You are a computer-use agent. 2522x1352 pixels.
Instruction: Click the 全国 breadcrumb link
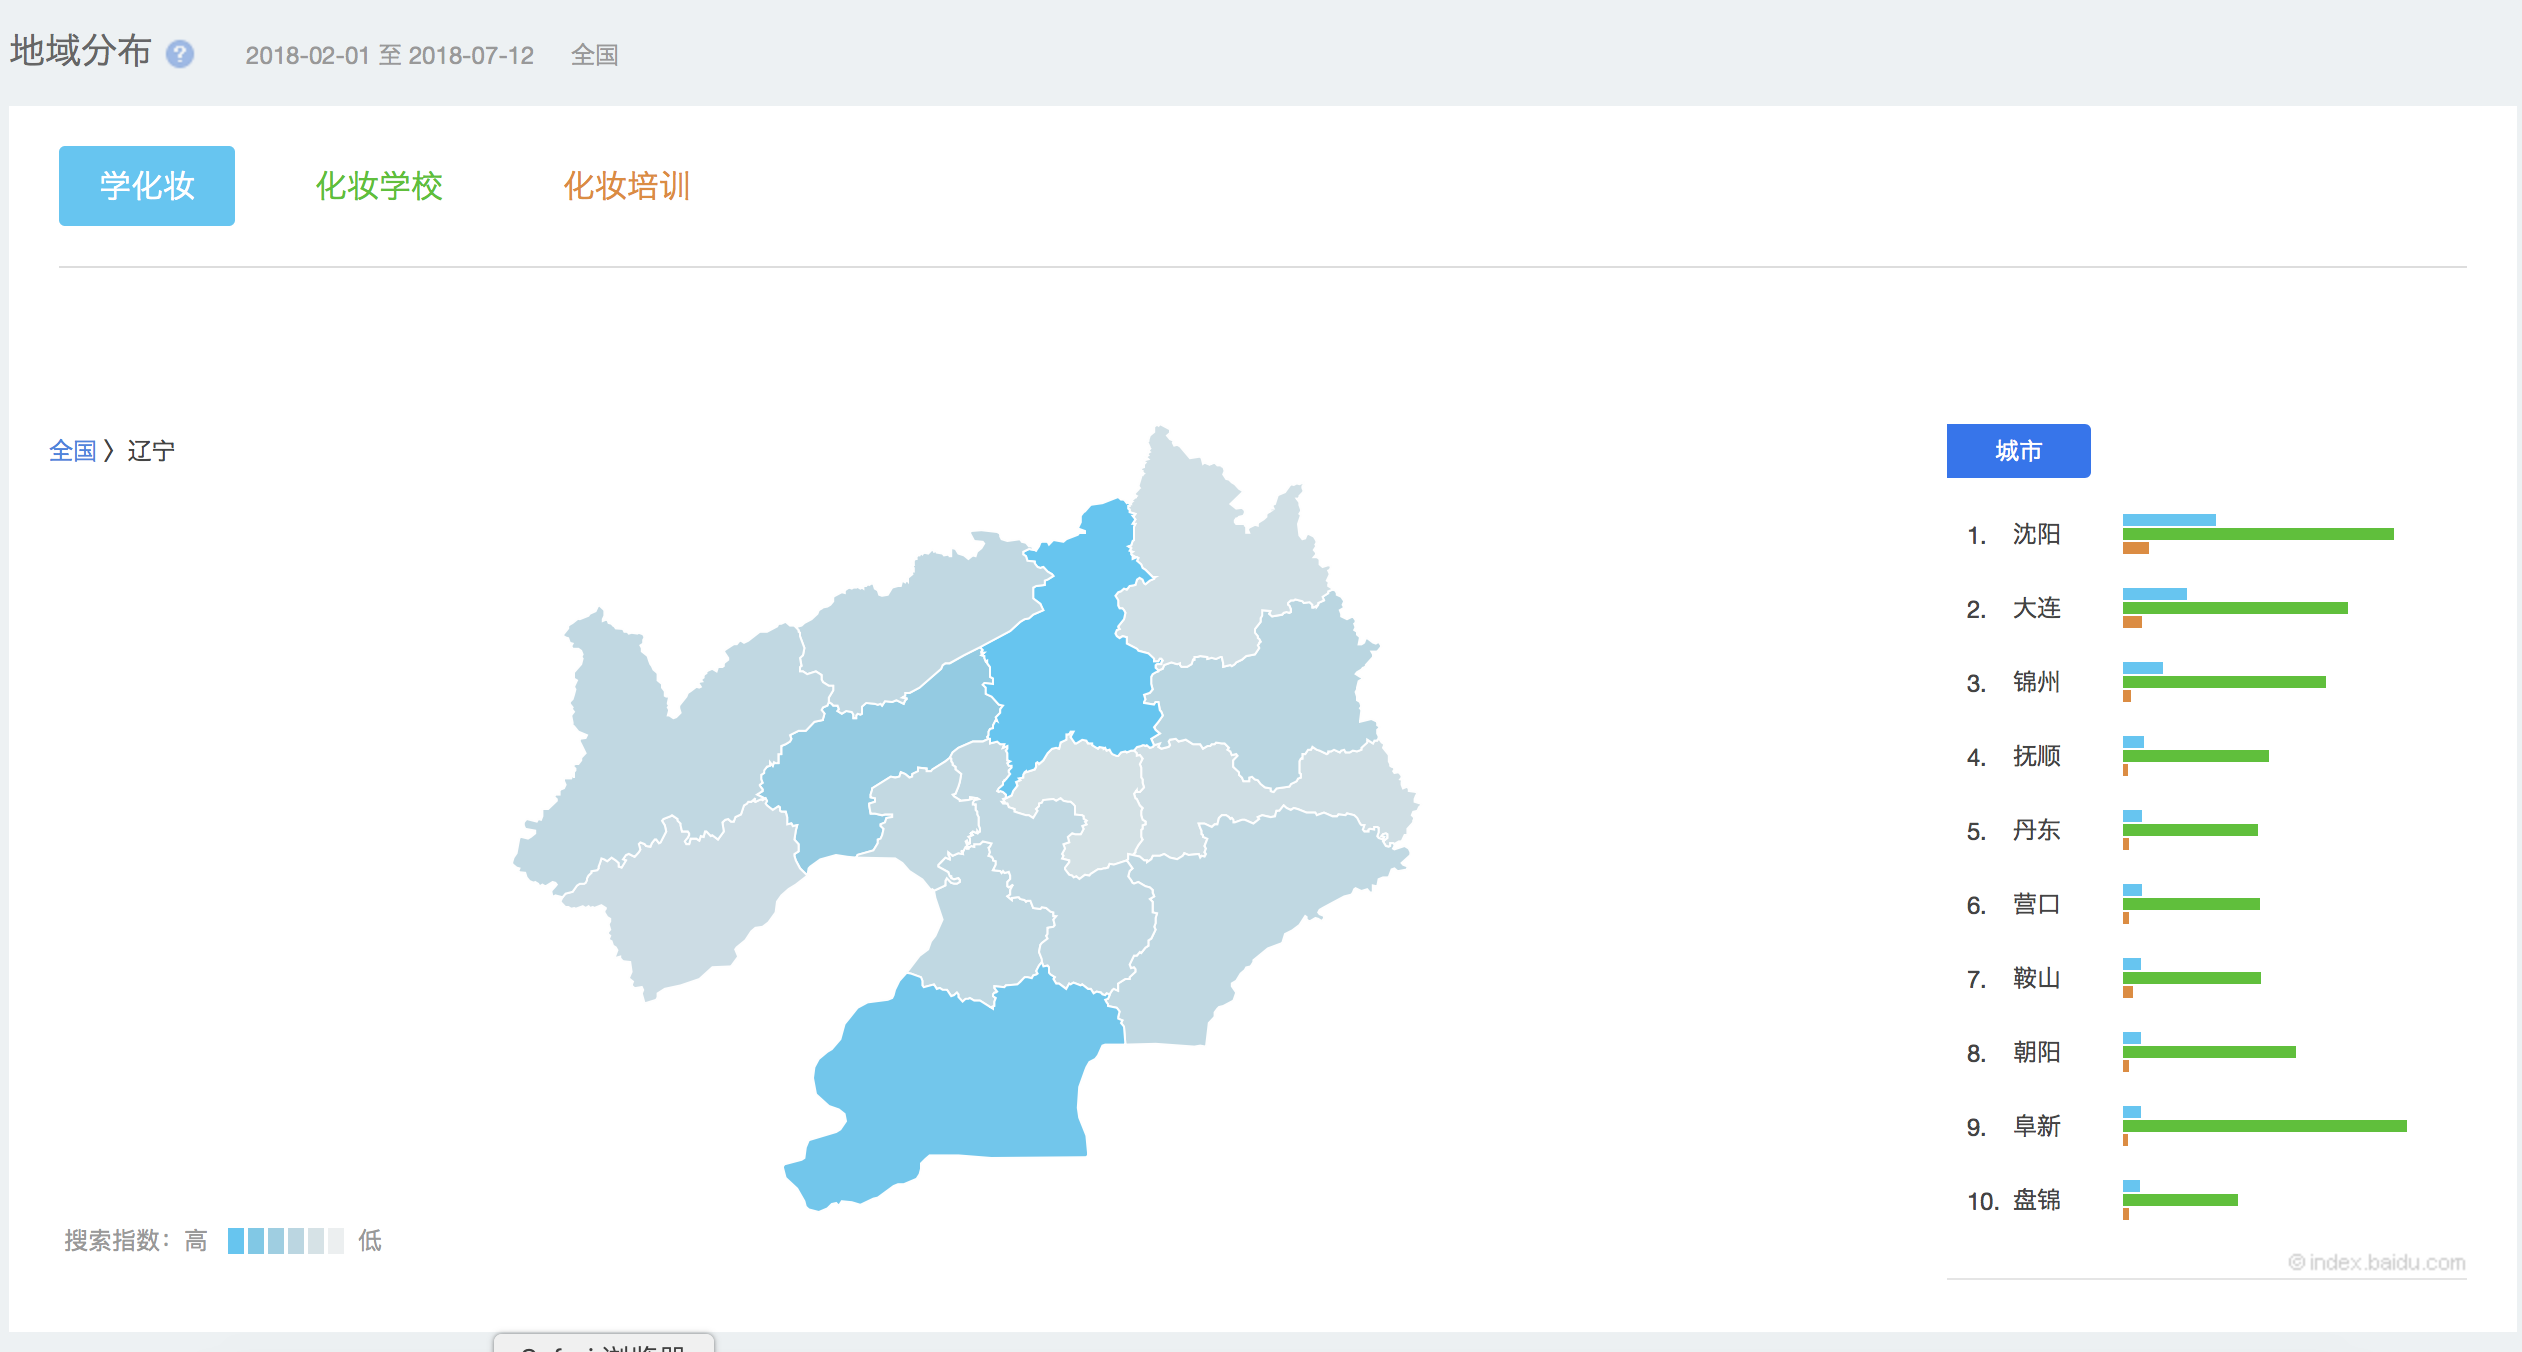point(72,451)
